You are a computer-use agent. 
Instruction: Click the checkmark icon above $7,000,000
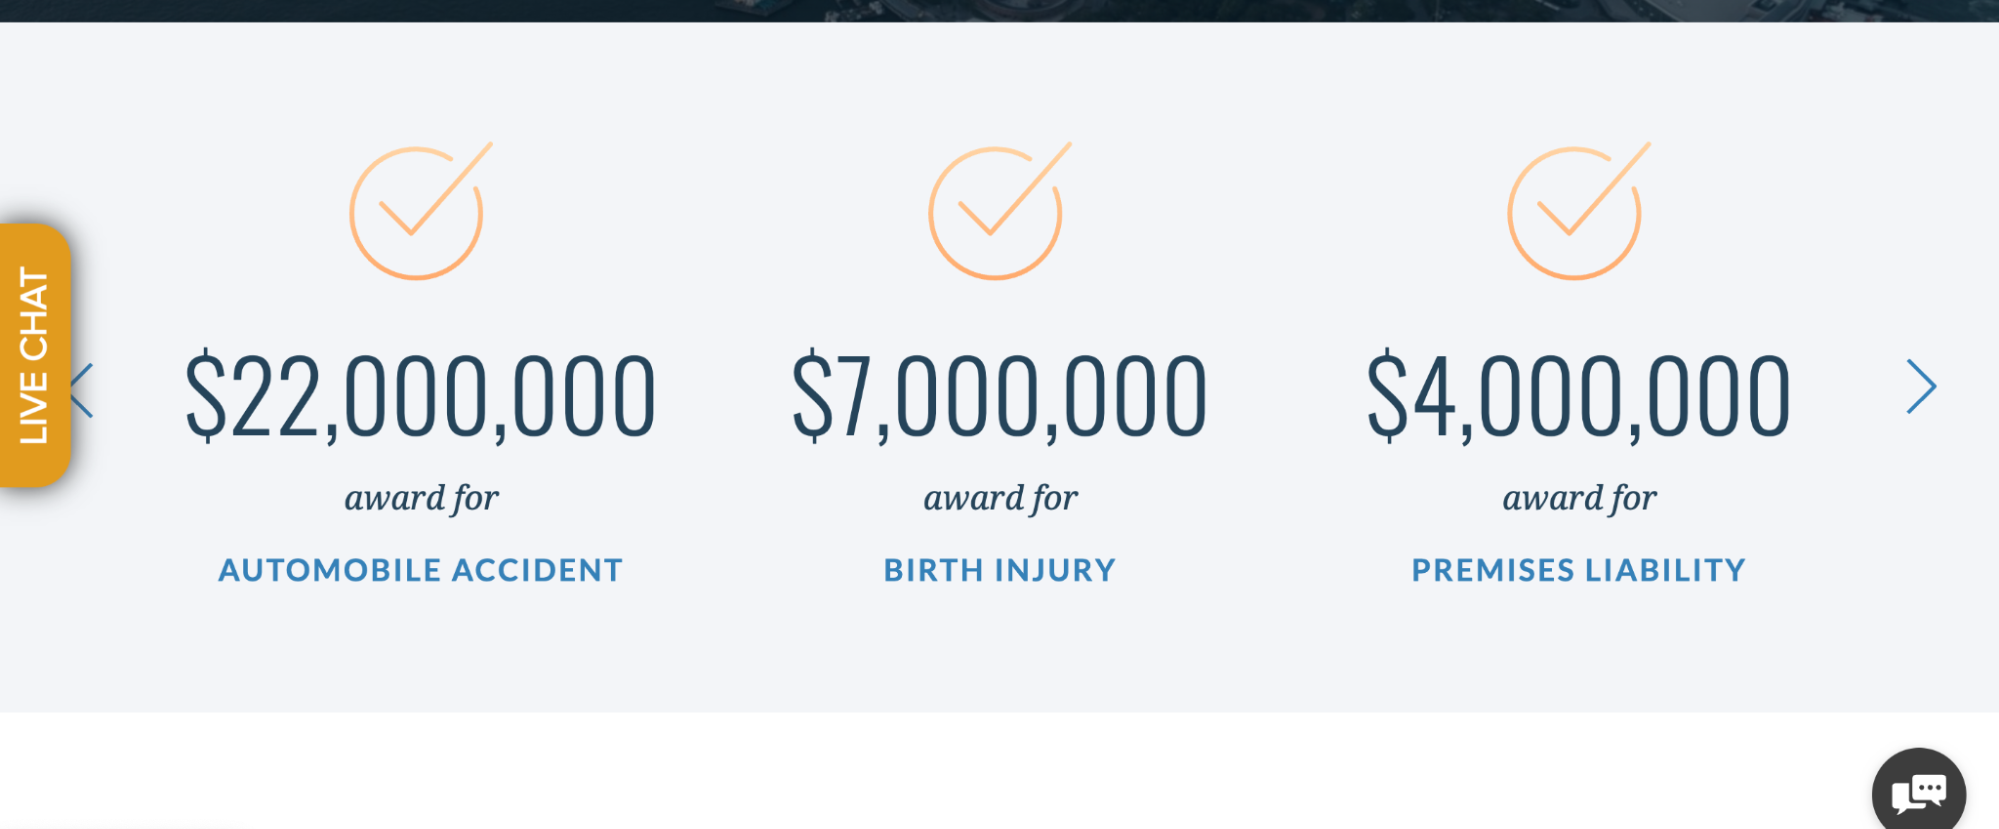[996, 212]
